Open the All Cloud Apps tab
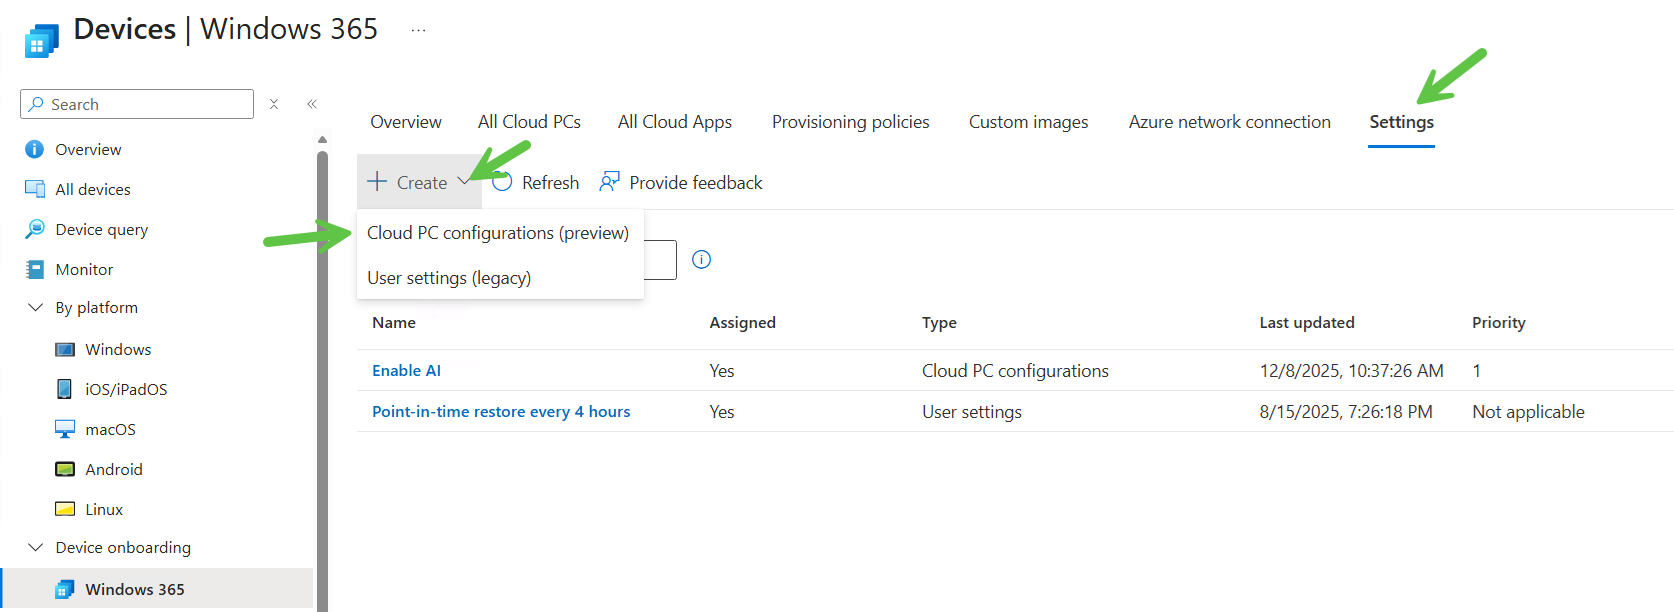Viewport: 1674px width, 612px height. click(675, 122)
